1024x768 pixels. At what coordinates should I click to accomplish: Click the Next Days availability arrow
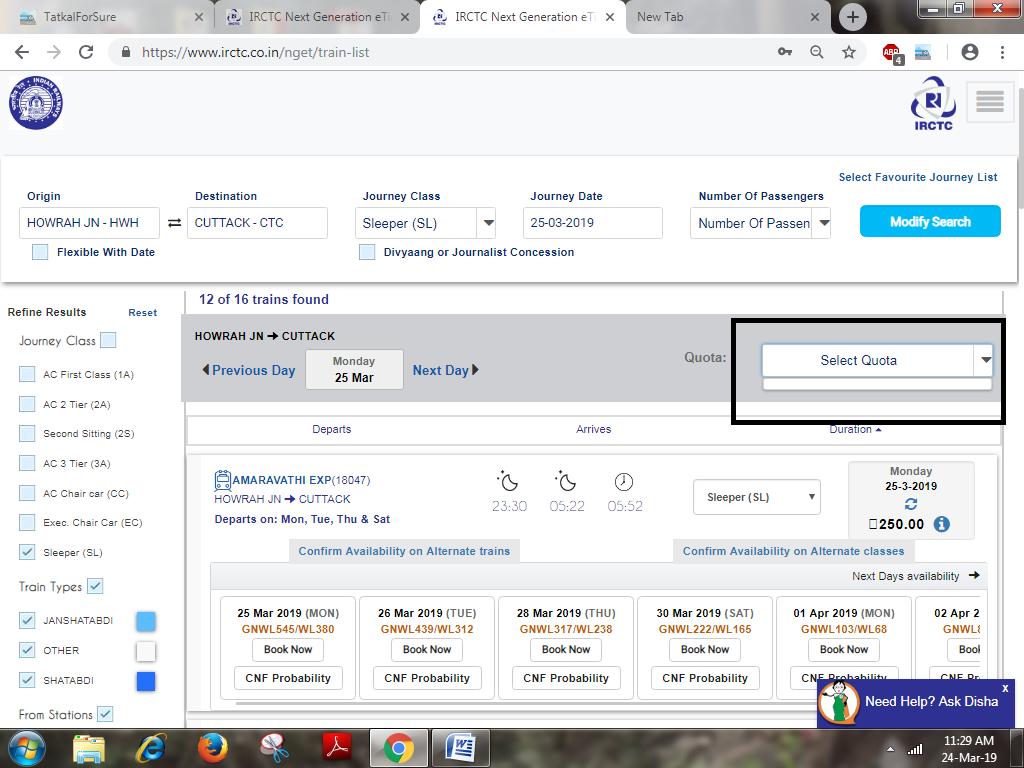974,575
